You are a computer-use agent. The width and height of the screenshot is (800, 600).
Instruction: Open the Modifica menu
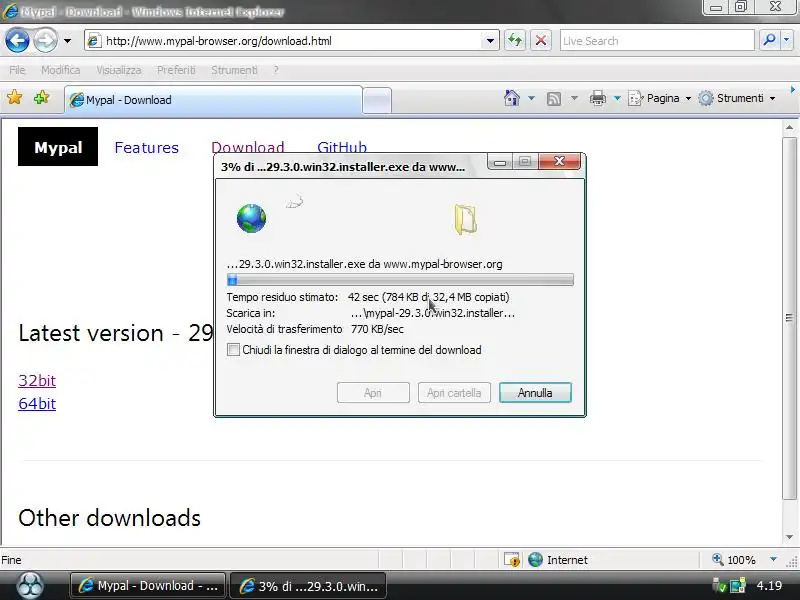click(x=61, y=70)
